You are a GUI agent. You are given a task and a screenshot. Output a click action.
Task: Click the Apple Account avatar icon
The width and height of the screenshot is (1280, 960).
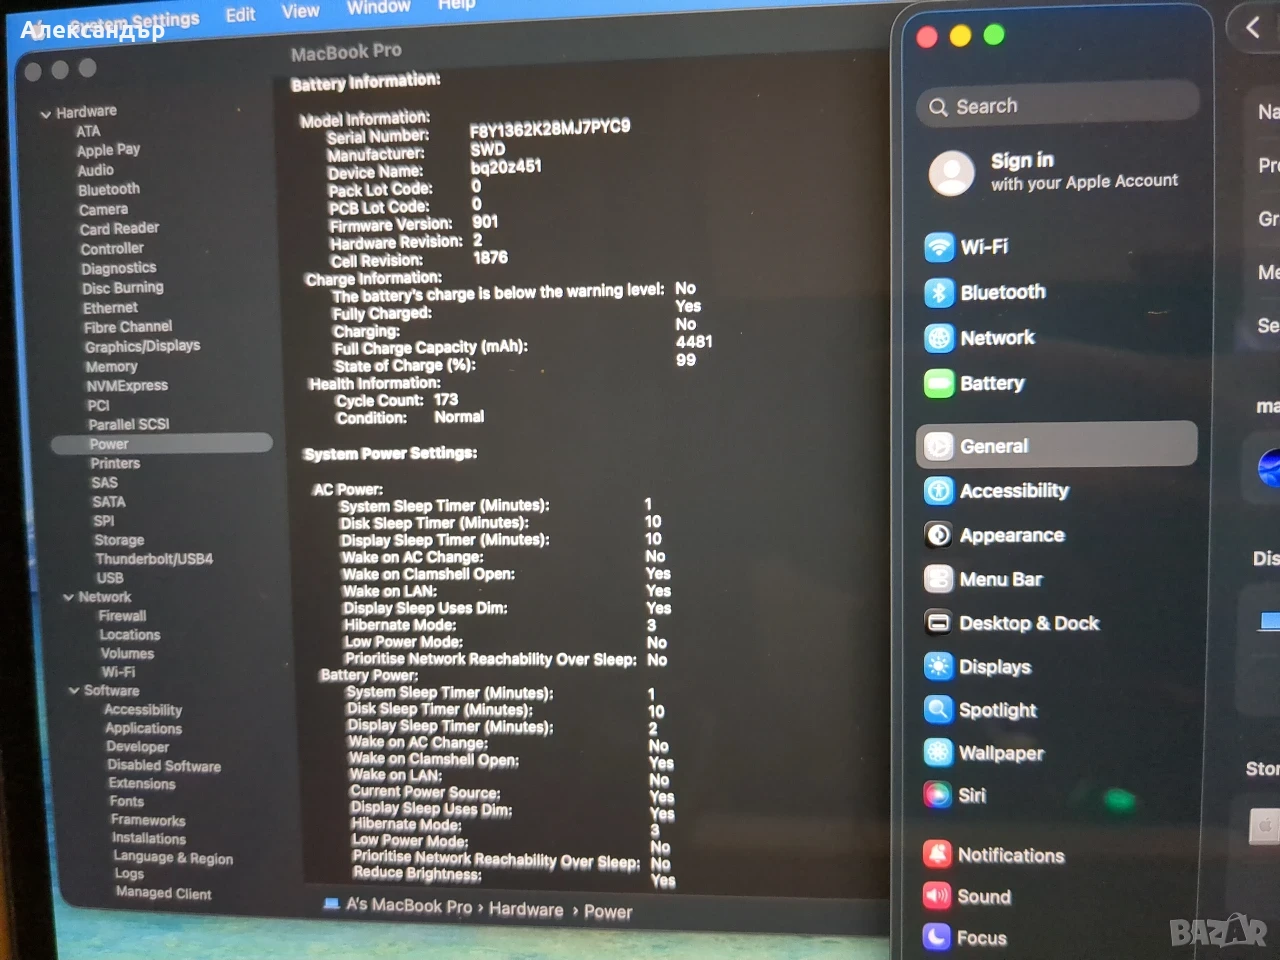click(951, 173)
